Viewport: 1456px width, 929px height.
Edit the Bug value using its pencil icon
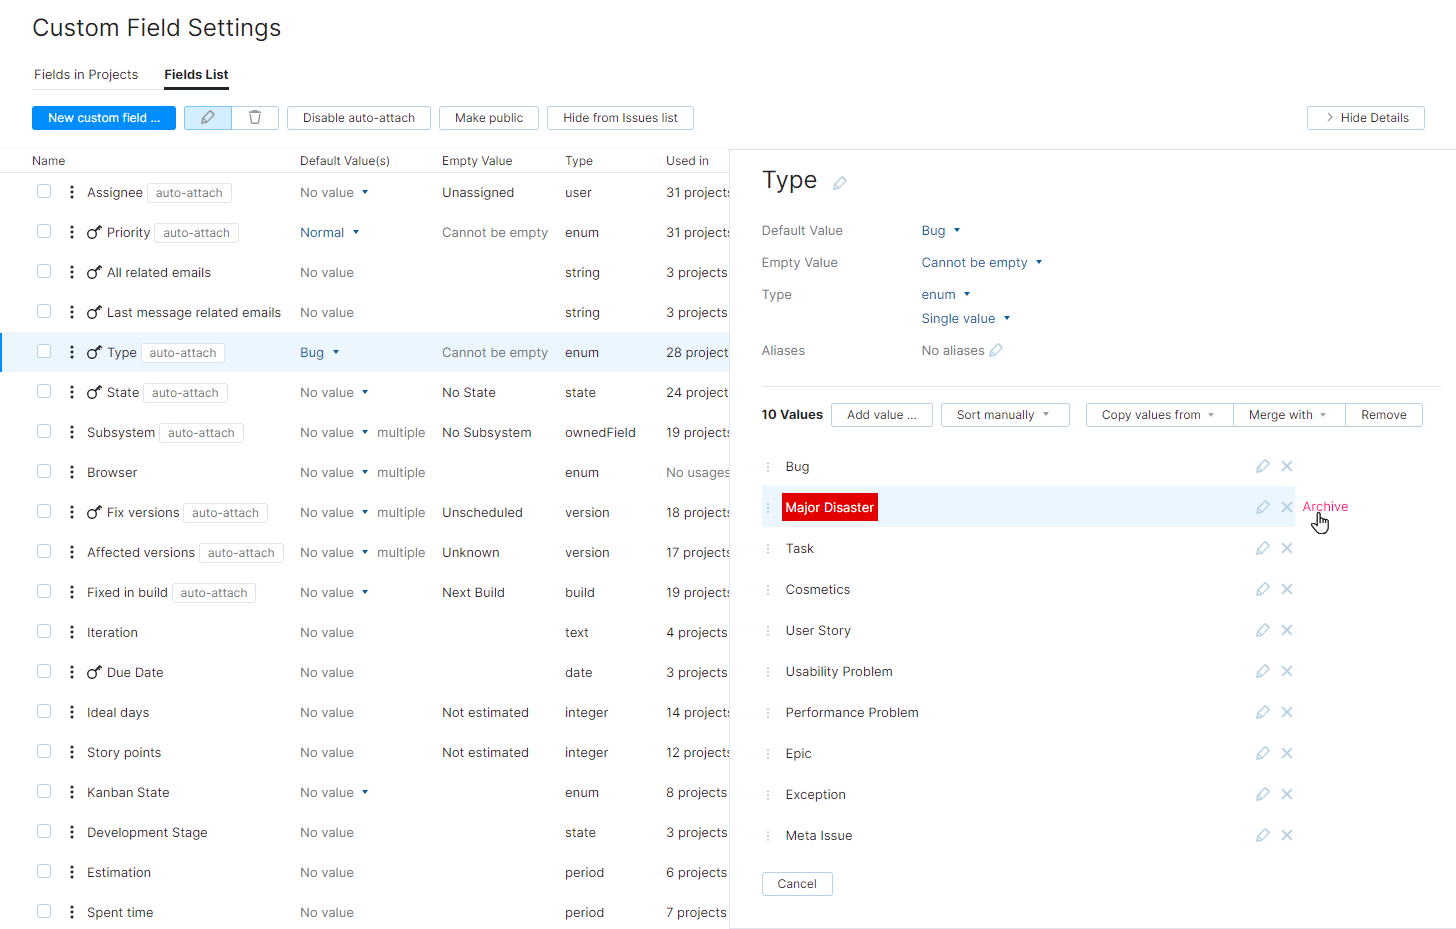[1262, 465]
